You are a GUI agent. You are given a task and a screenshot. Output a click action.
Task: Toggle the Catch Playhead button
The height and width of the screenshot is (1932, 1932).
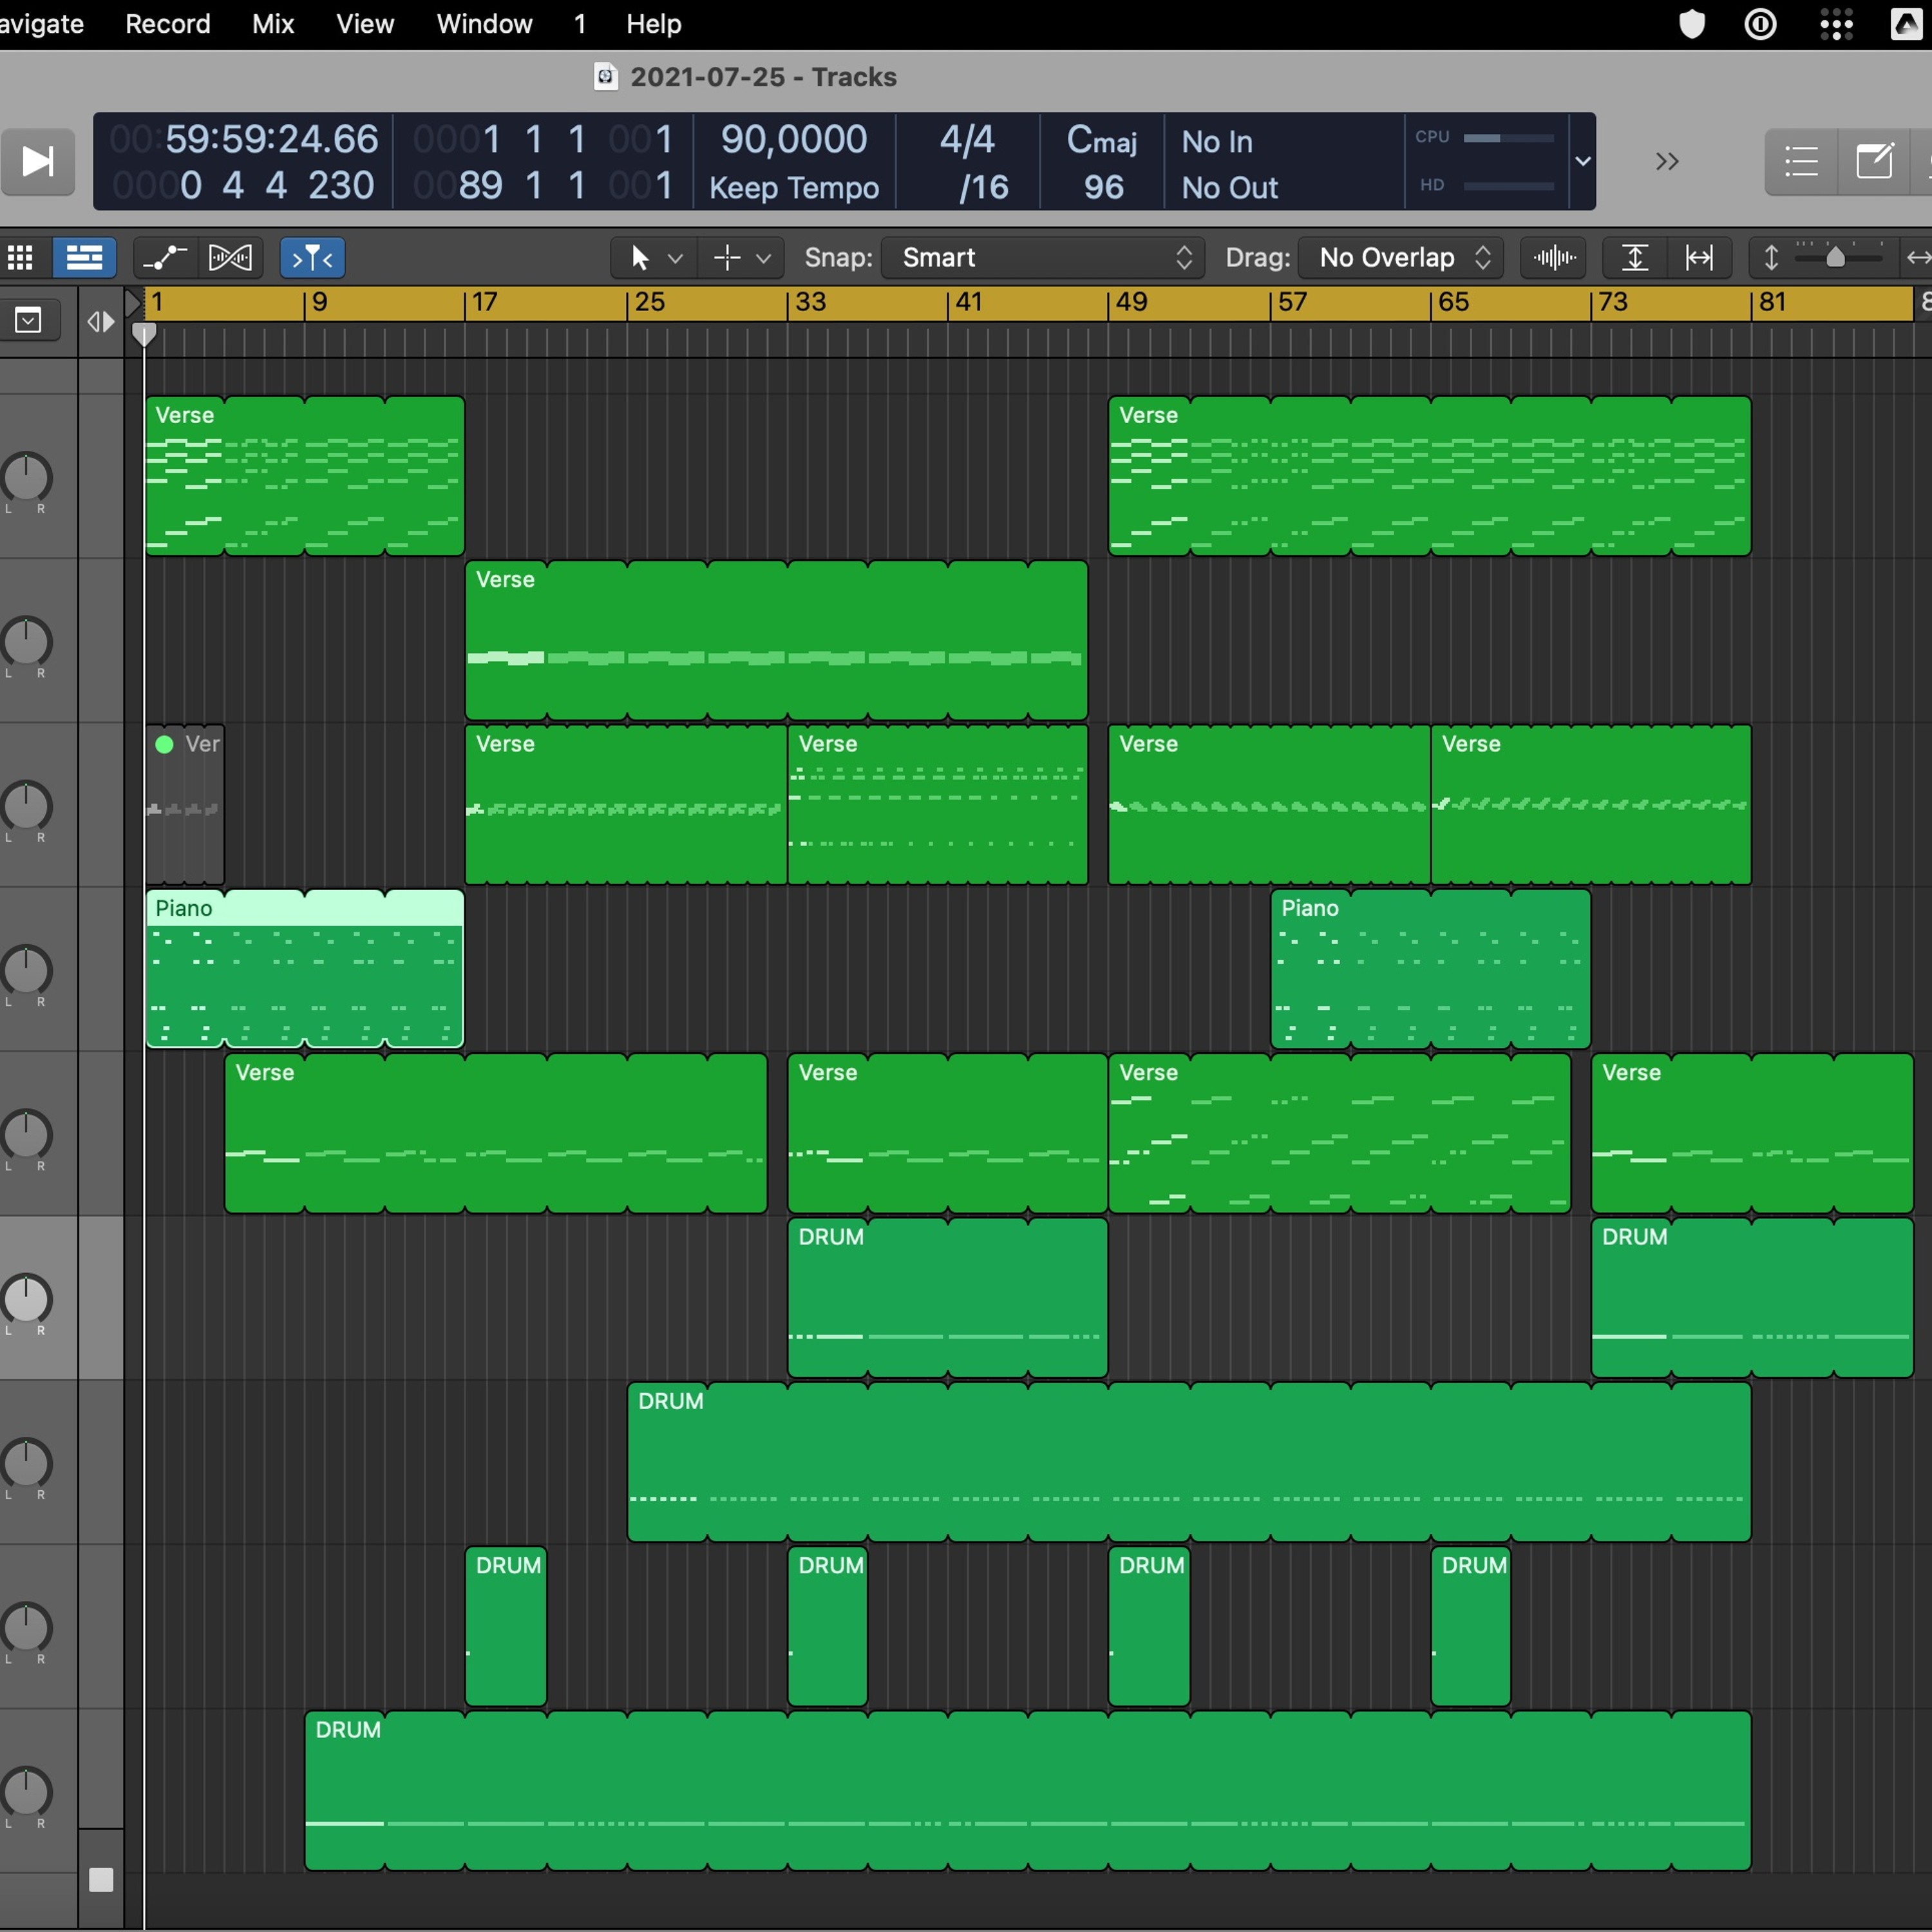tap(312, 258)
